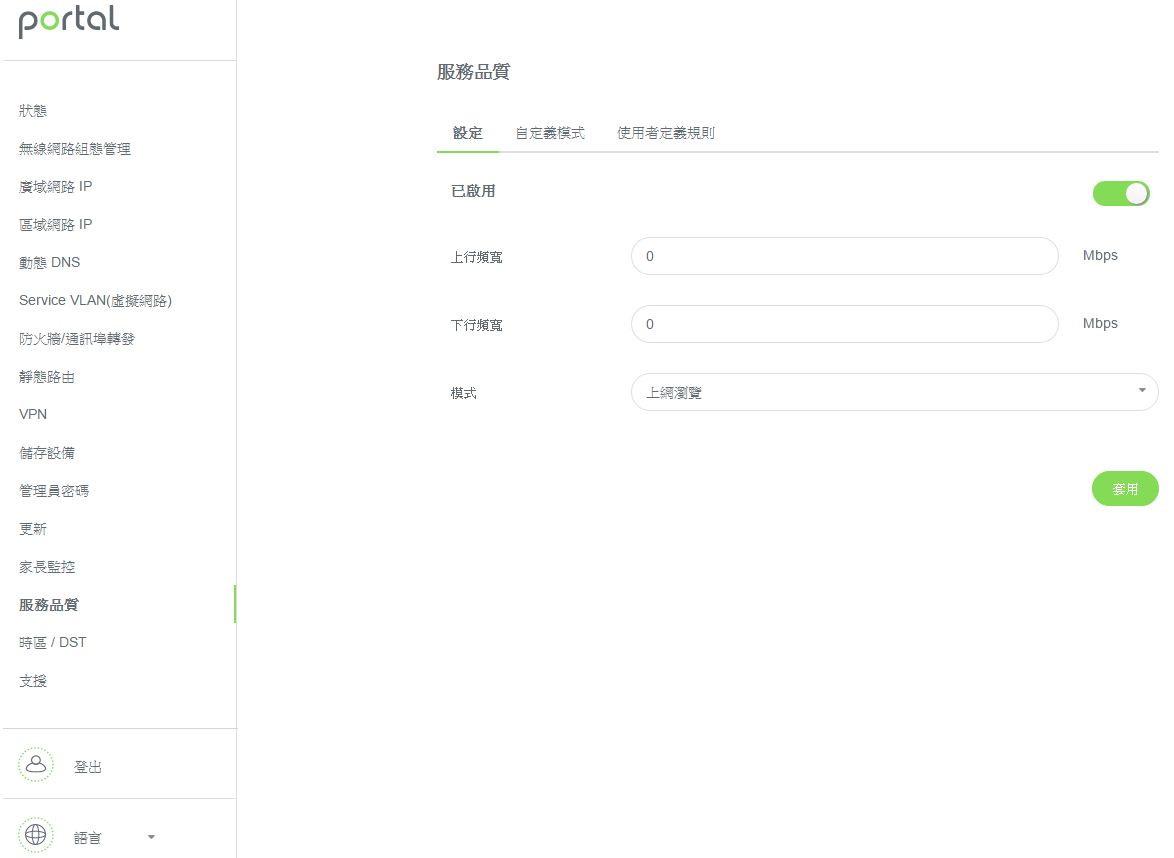Viewport: 1174px width, 858px height.
Task: Navigate to 靜態路由
Action: click(x=47, y=377)
